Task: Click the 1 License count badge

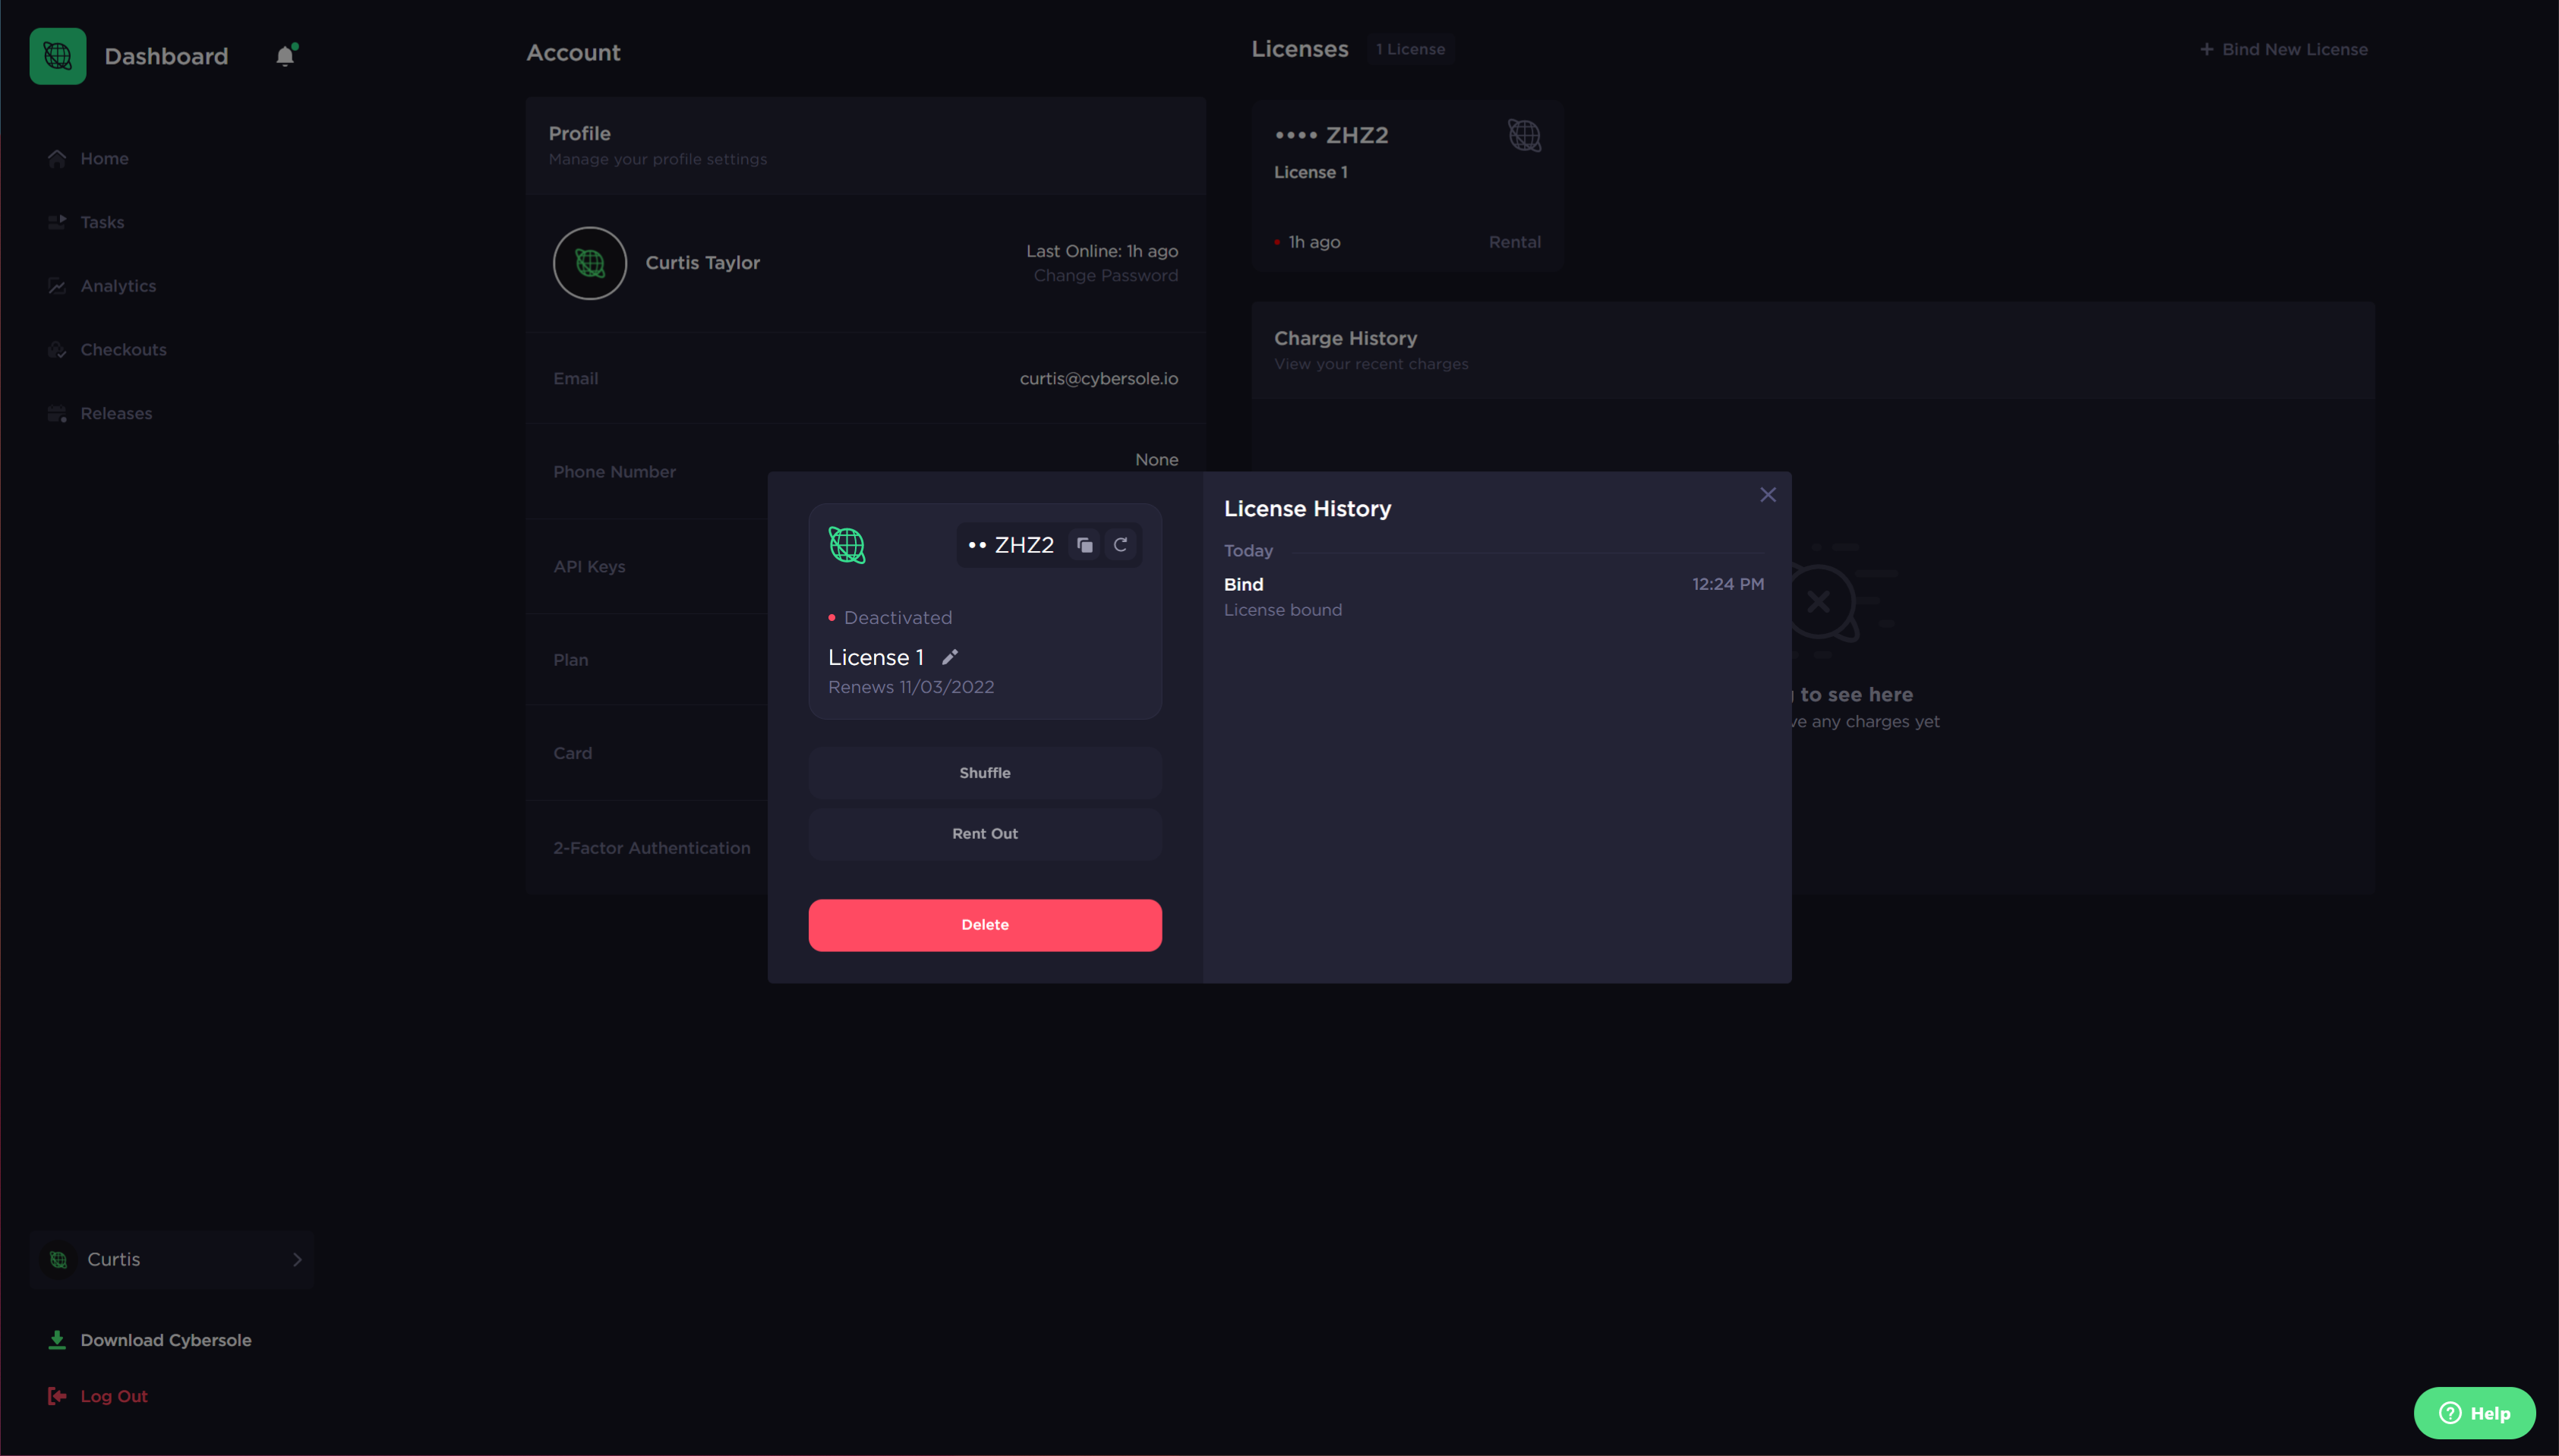Action: tap(1410, 49)
